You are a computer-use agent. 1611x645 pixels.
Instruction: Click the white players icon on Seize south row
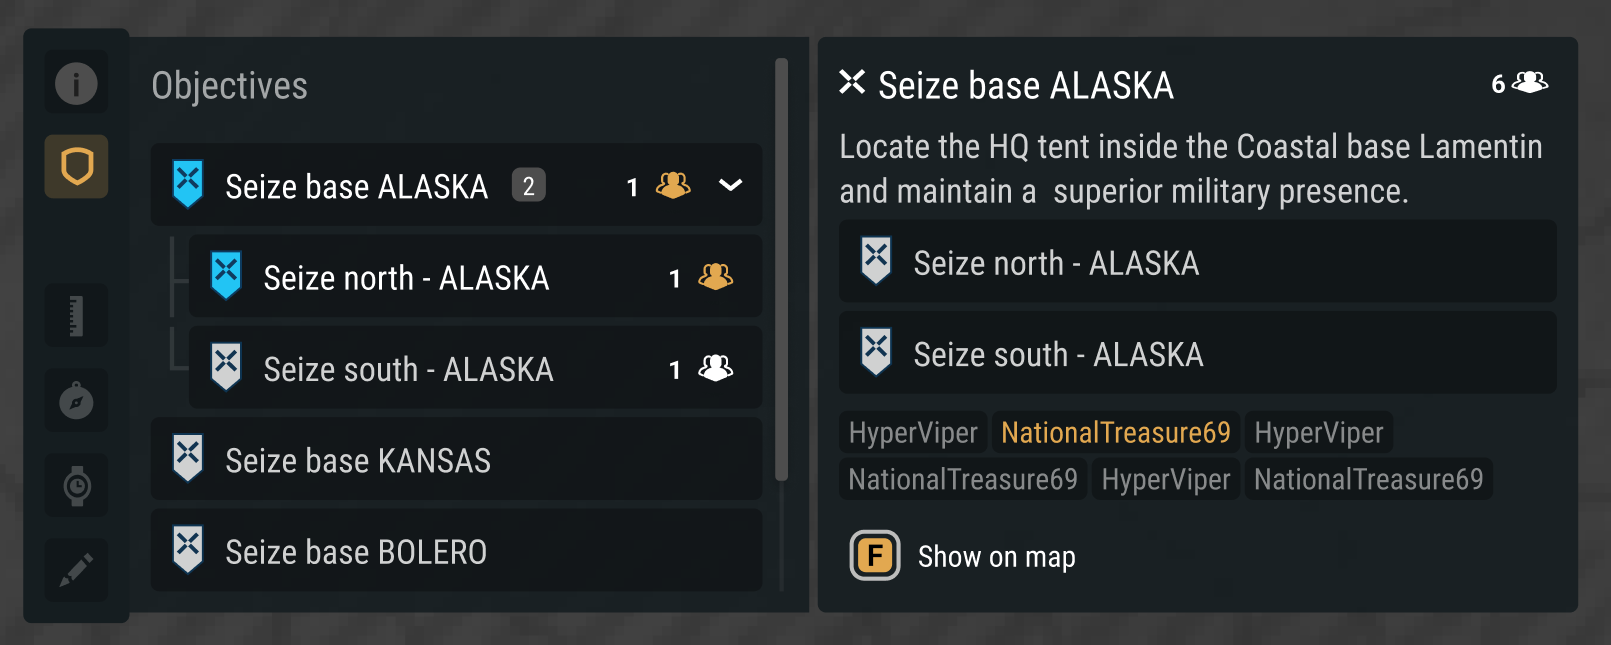click(715, 369)
